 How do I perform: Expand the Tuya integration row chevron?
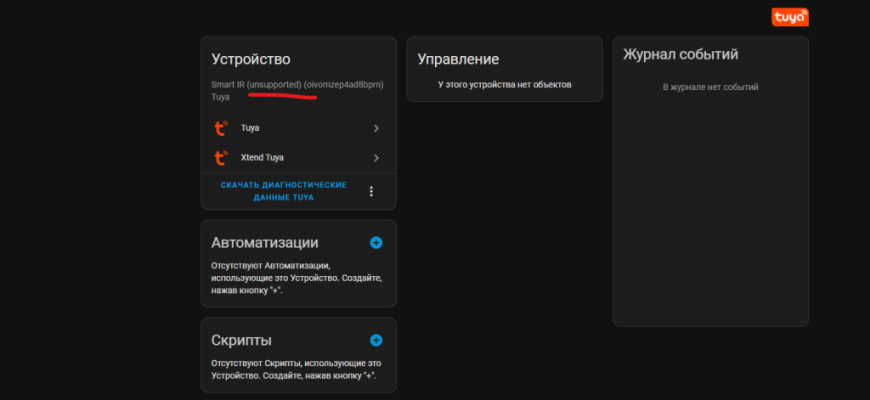[x=376, y=128]
